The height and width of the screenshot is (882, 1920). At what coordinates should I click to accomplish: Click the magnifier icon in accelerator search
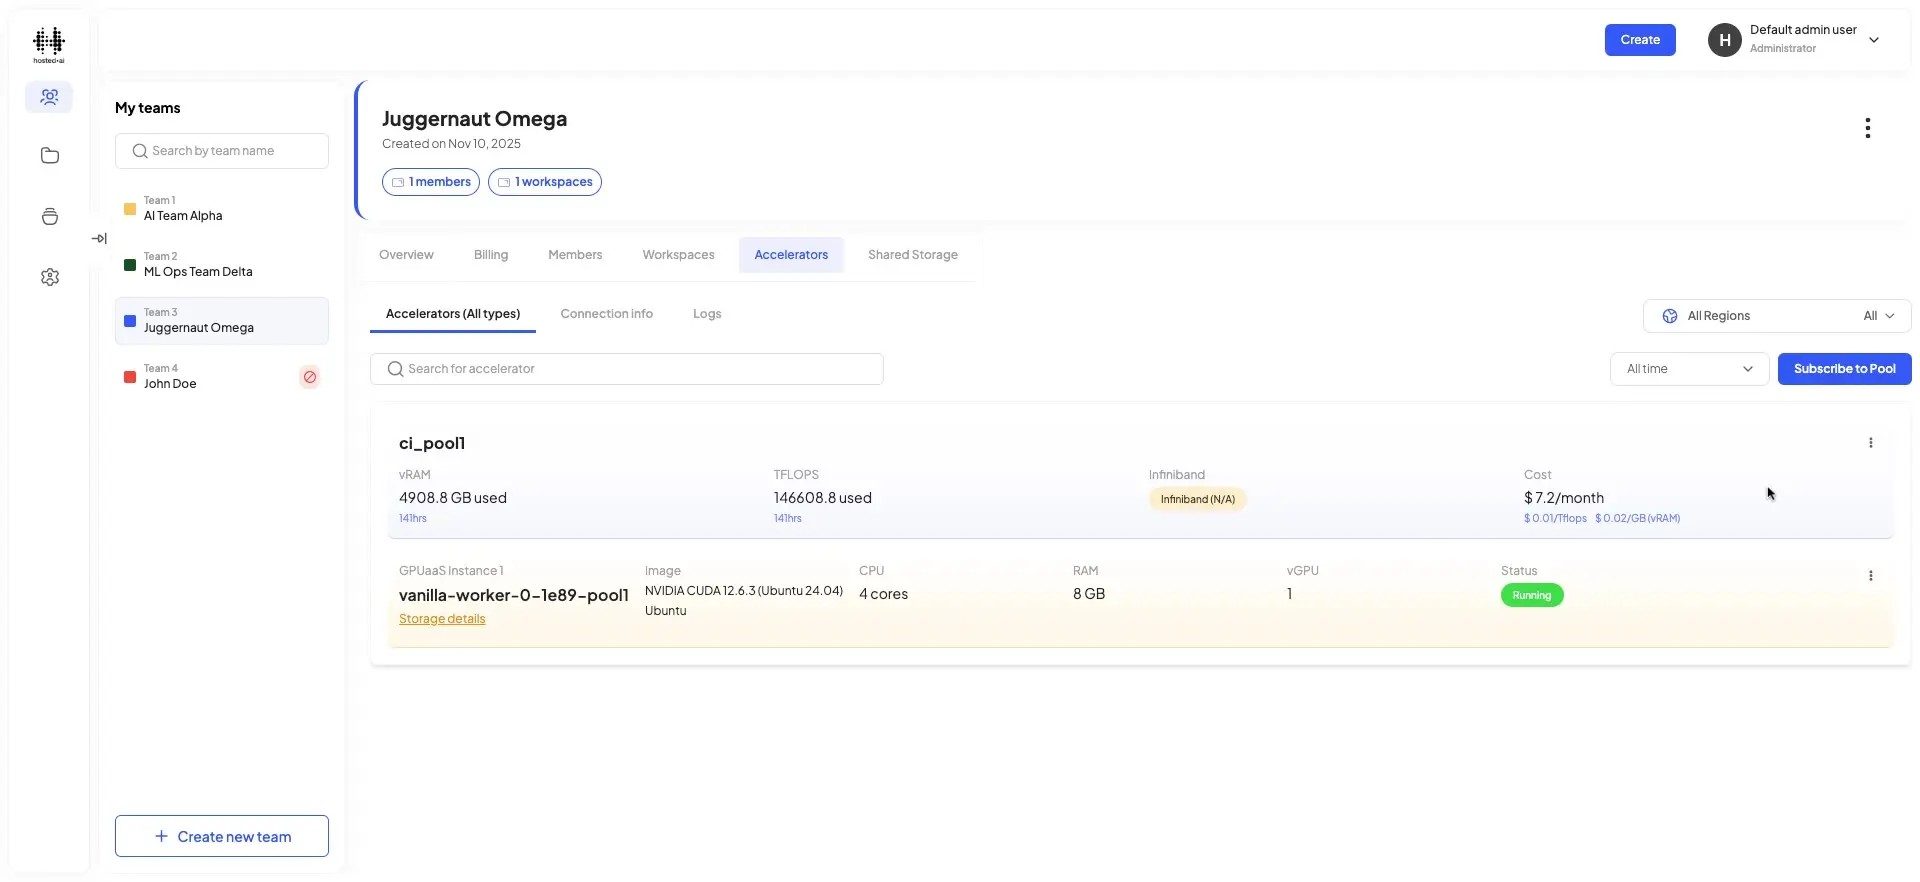click(396, 369)
